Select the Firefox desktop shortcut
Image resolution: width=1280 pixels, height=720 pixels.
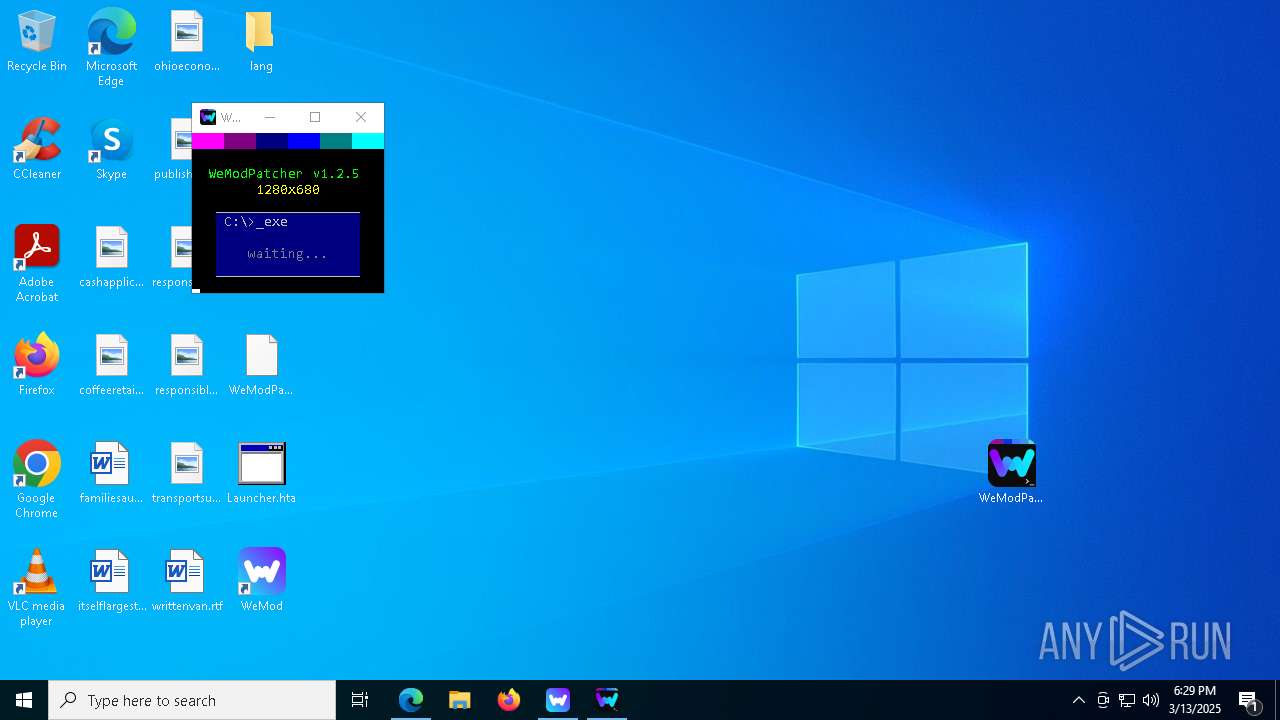point(37,366)
